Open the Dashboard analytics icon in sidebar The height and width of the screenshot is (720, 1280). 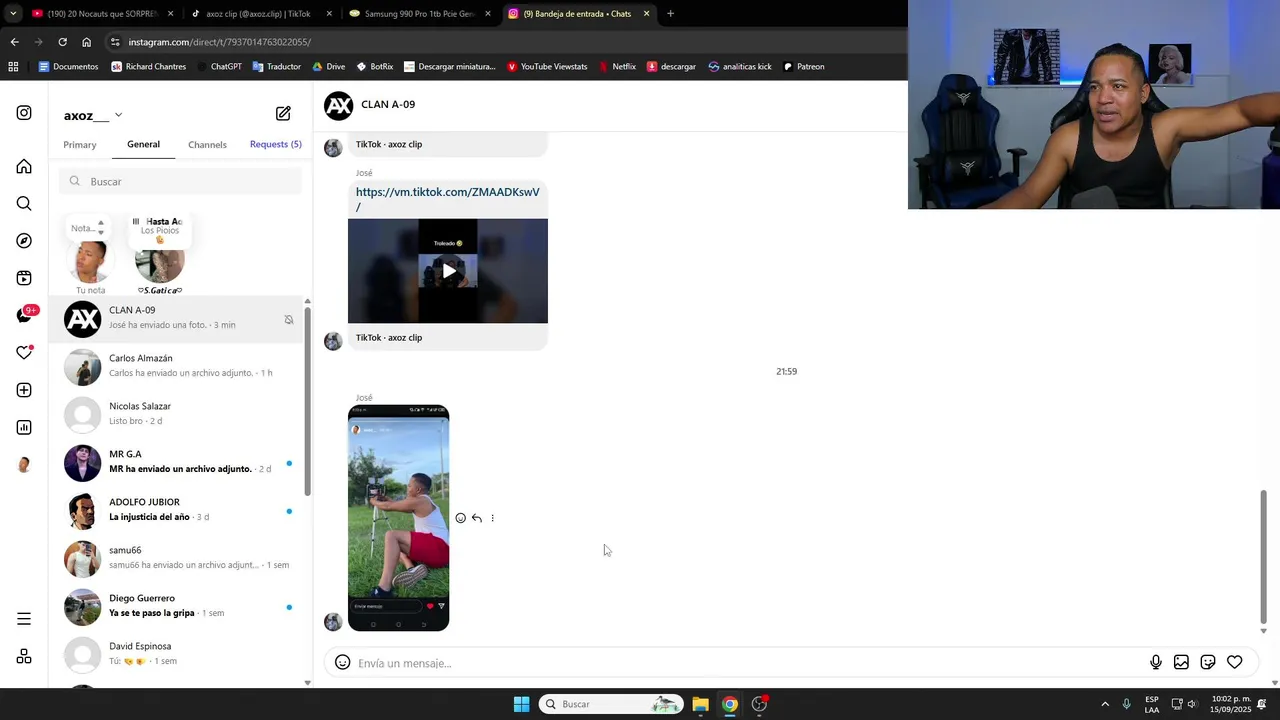point(24,428)
